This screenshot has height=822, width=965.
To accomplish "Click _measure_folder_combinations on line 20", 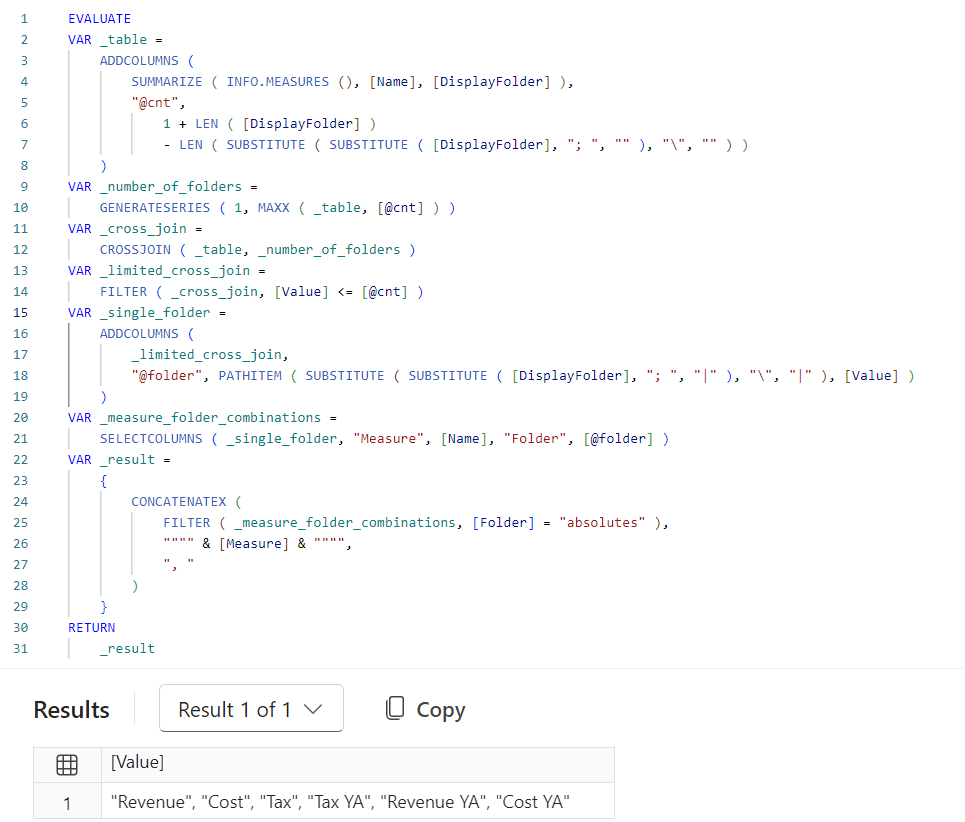I will [x=210, y=418].
